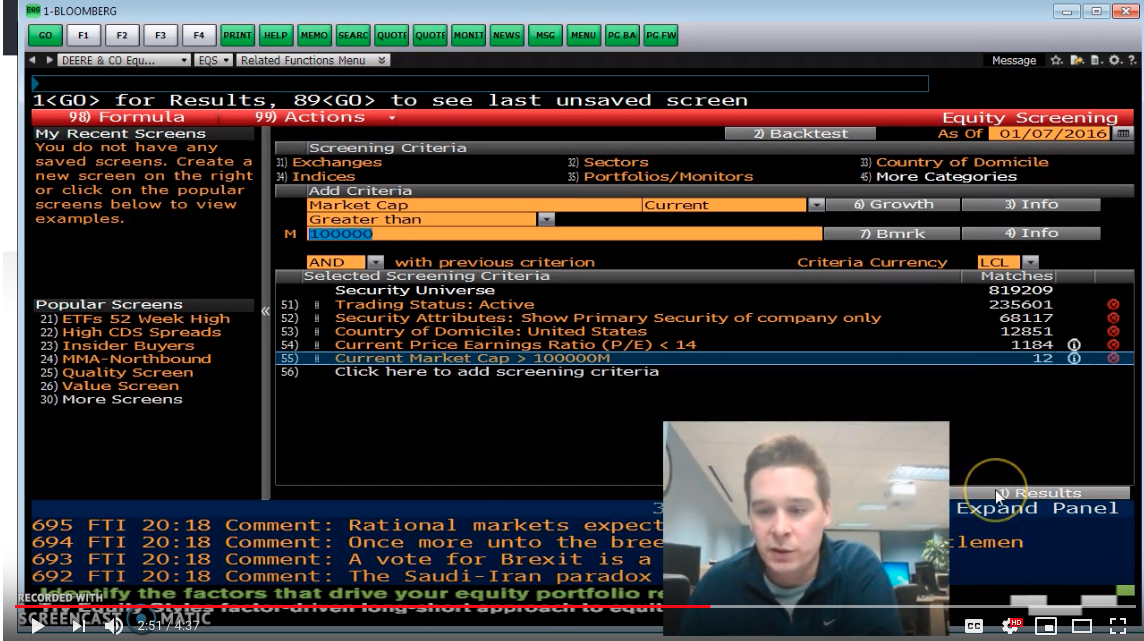Open the EQS function dropdown
The image size is (1144, 641).
(x=214, y=61)
